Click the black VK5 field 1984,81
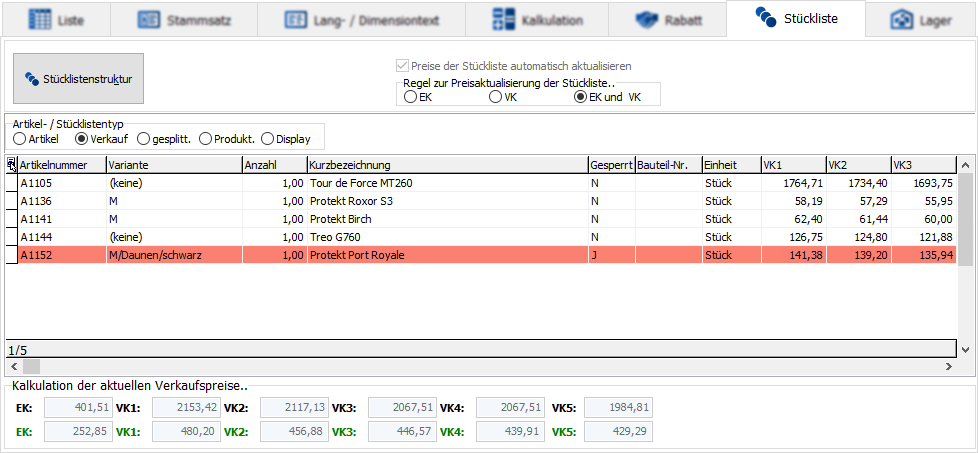The image size is (978, 453). click(619, 409)
